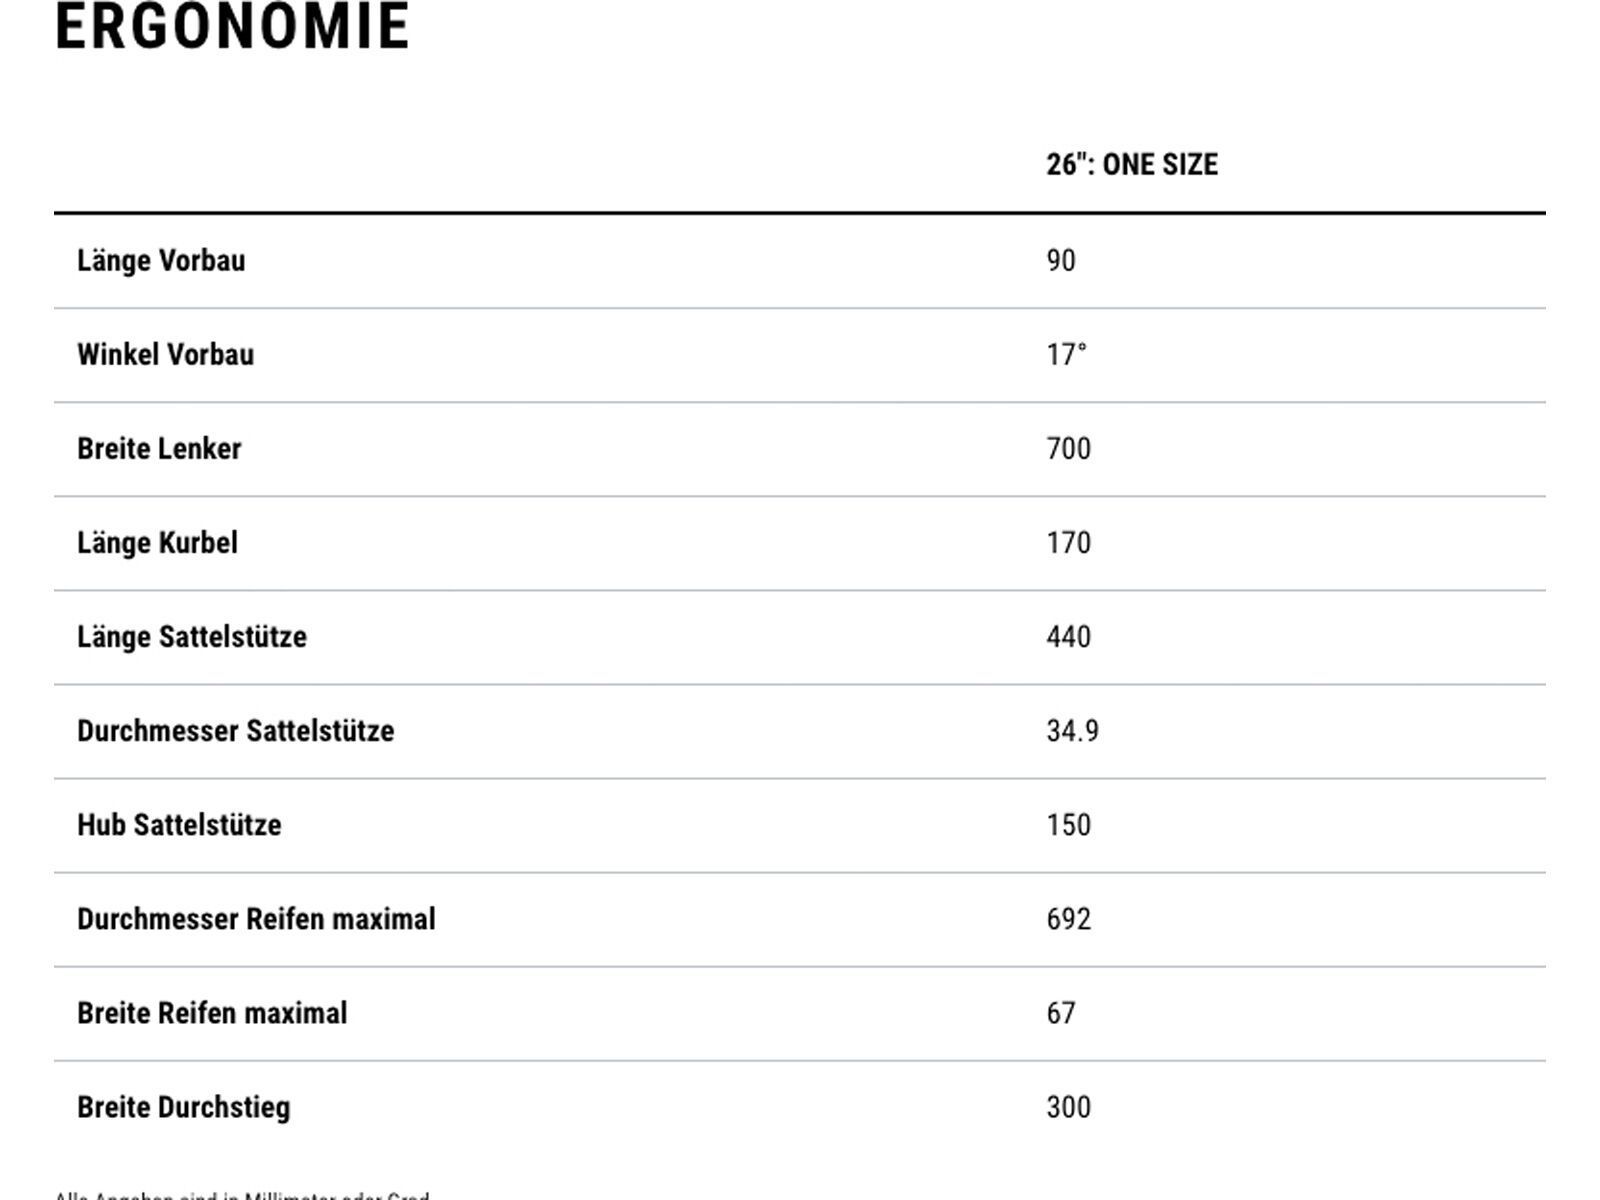Select the Winkel Vorbau row label
The image size is (1600, 1200).
tap(165, 355)
